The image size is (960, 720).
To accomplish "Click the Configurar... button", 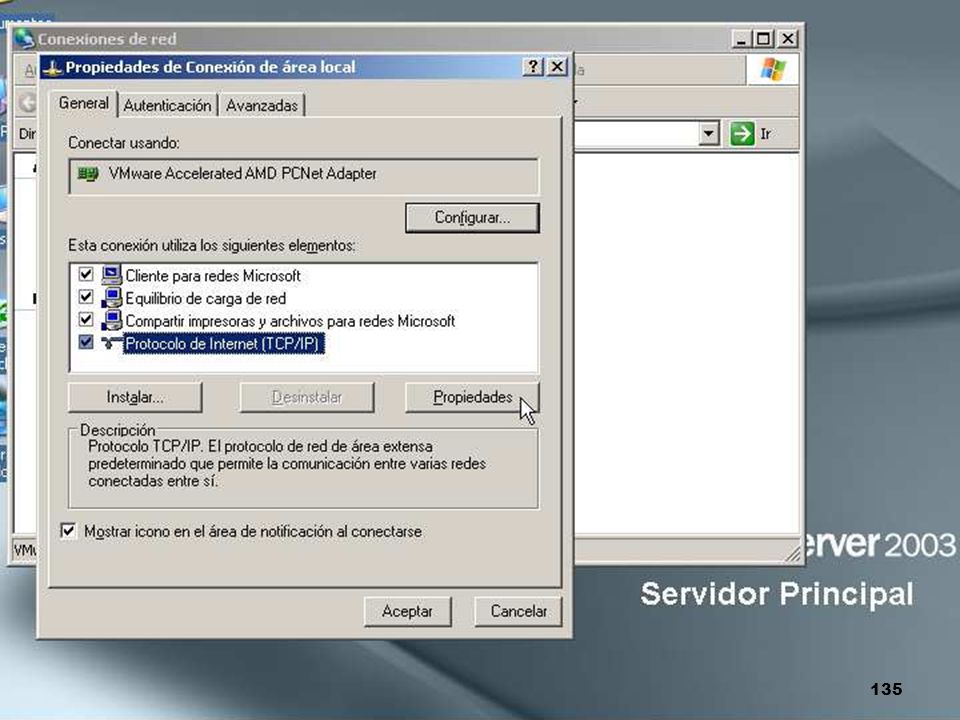I will click(472, 218).
